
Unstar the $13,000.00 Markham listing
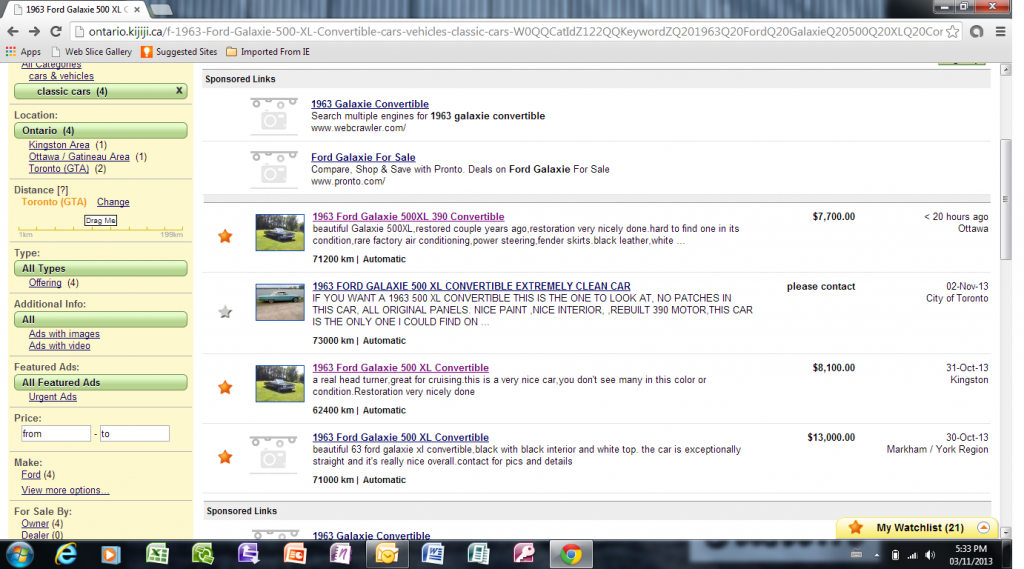225,457
